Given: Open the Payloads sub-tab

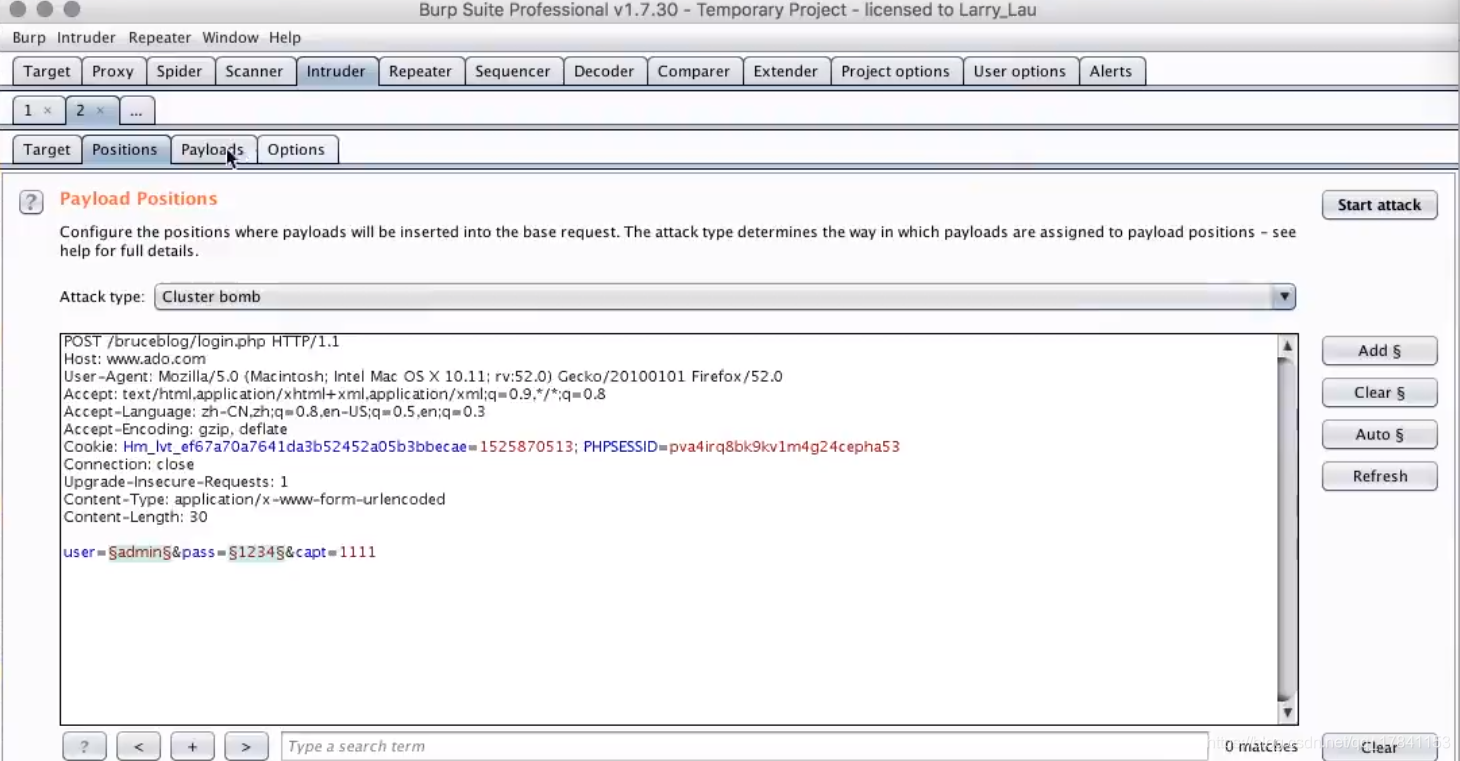Looking at the screenshot, I should (x=212, y=150).
